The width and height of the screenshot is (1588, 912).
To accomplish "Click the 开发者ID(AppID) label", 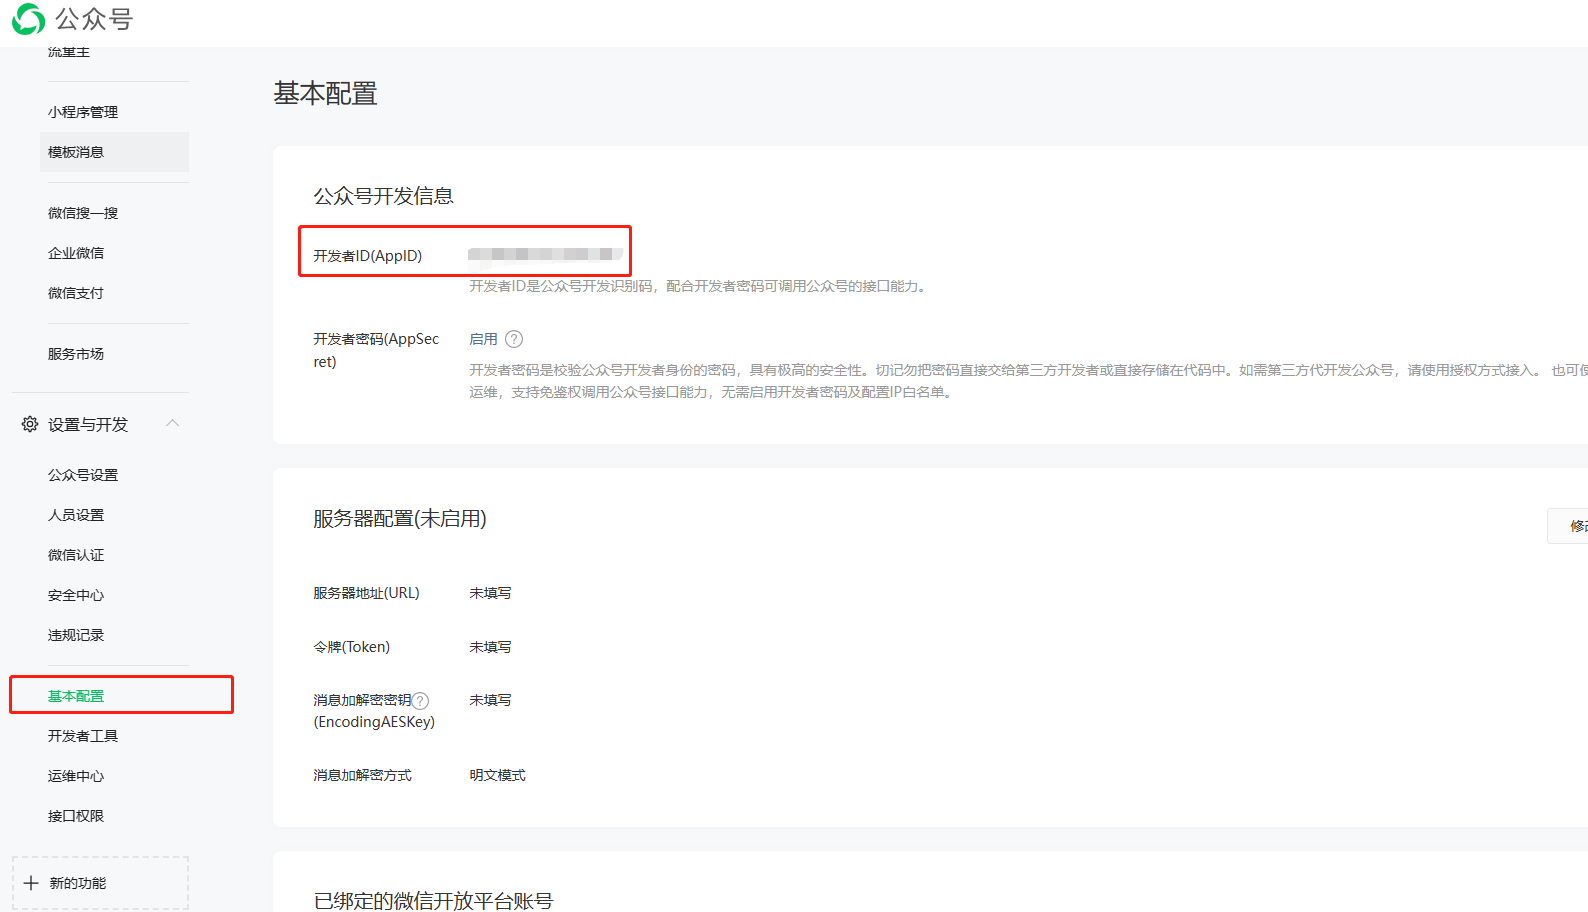I will tap(367, 256).
